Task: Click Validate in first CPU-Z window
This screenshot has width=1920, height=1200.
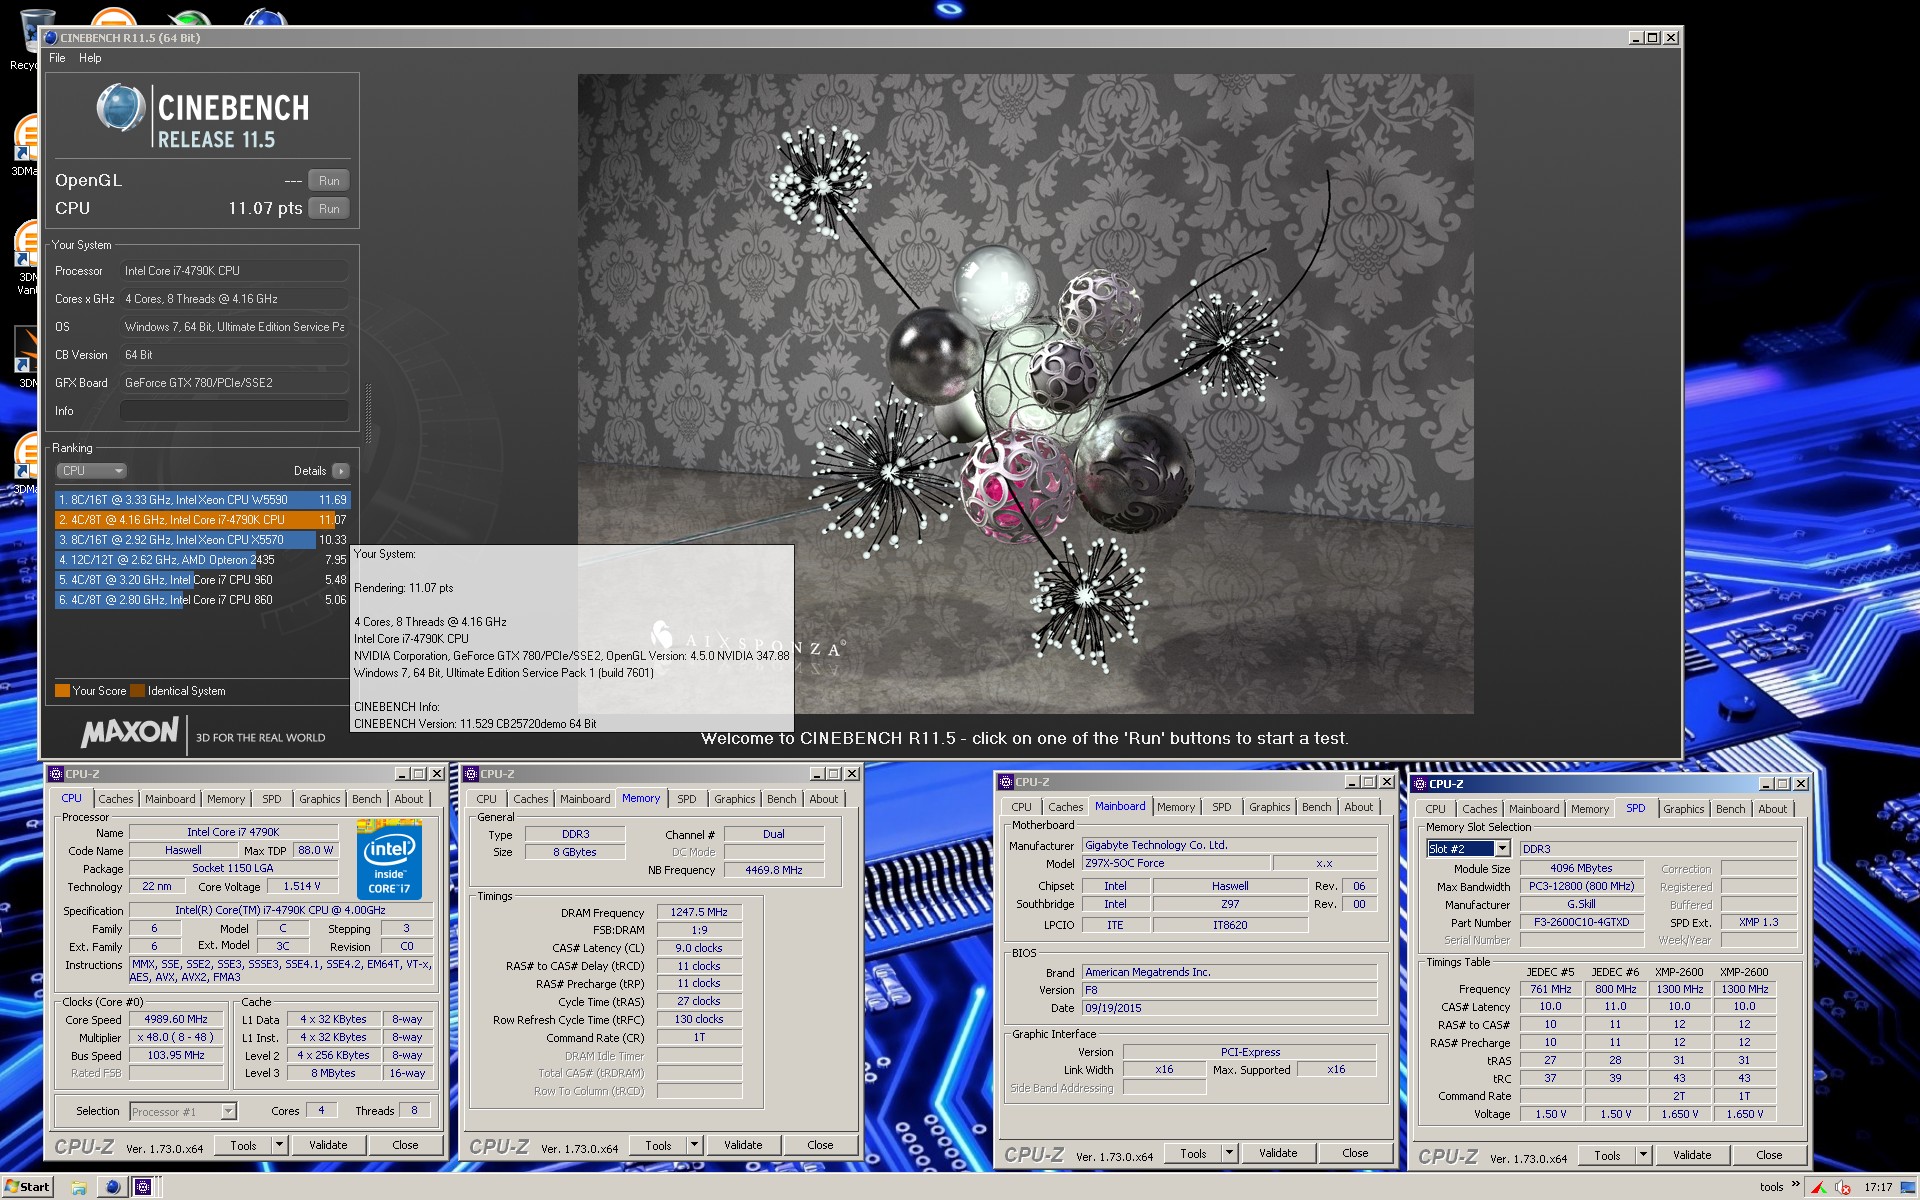Action: click(328, 1145)
